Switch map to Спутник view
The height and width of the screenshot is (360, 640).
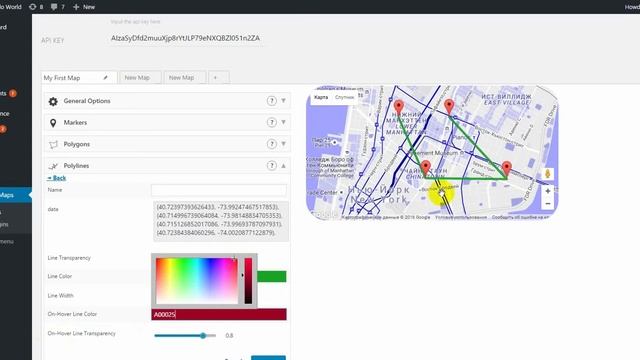344,97
